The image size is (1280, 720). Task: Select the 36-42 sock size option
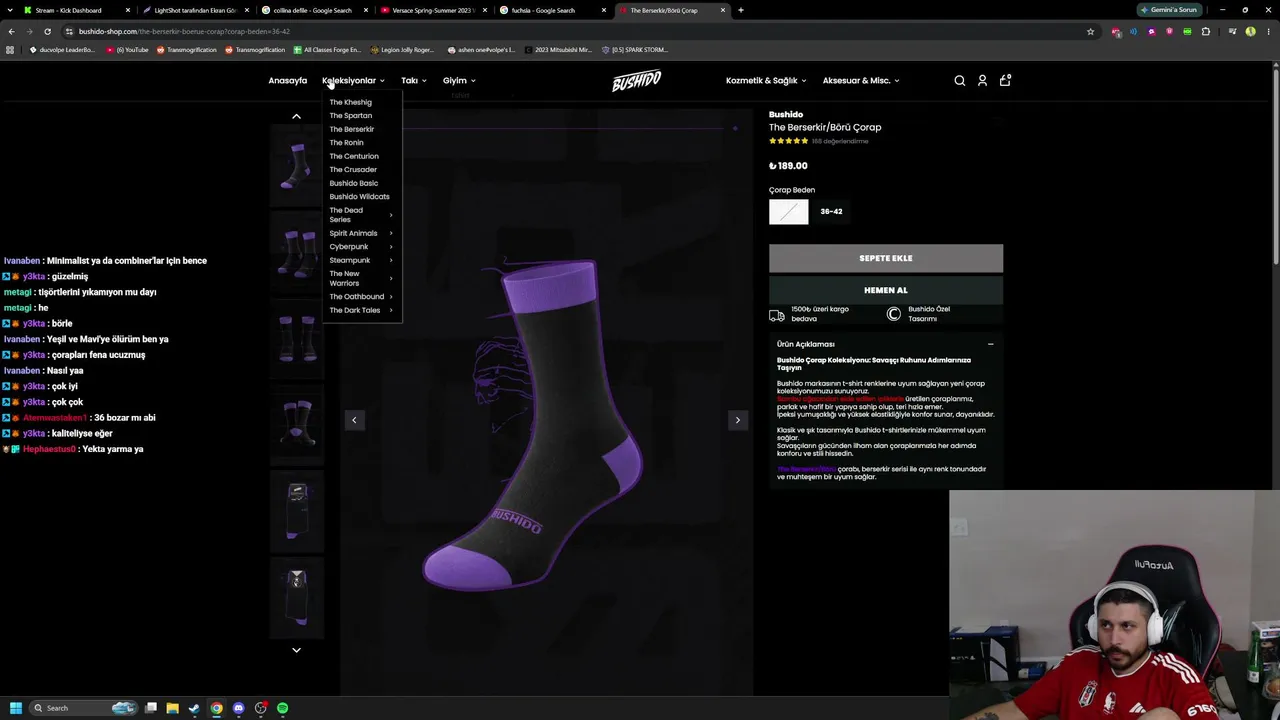pyautogui.click(x=831, y=212)
